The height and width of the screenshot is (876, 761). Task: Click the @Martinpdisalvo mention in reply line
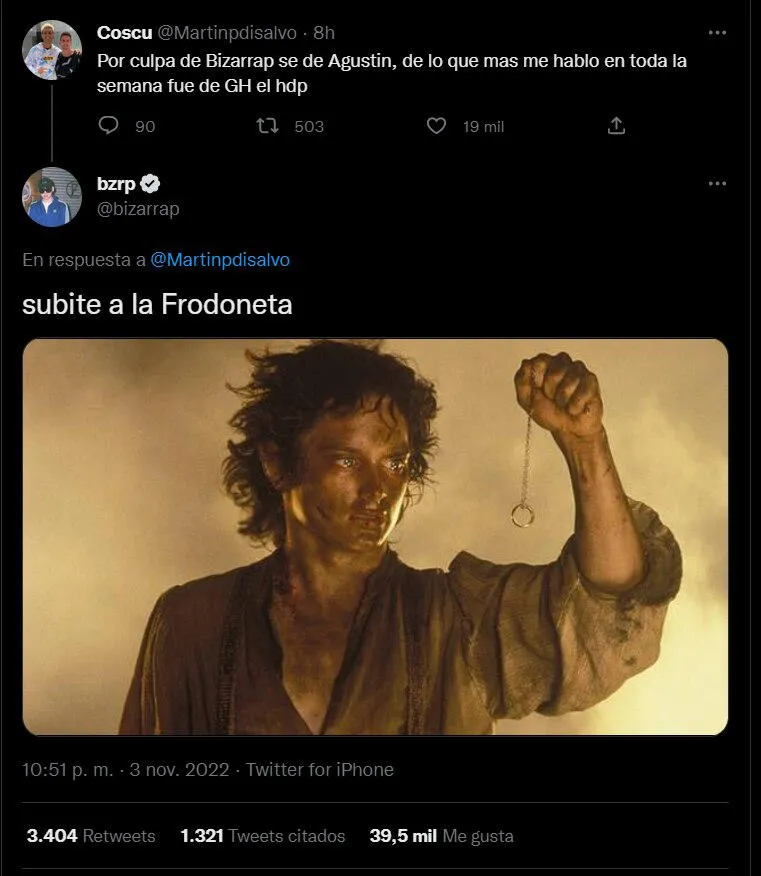[220, 260]
